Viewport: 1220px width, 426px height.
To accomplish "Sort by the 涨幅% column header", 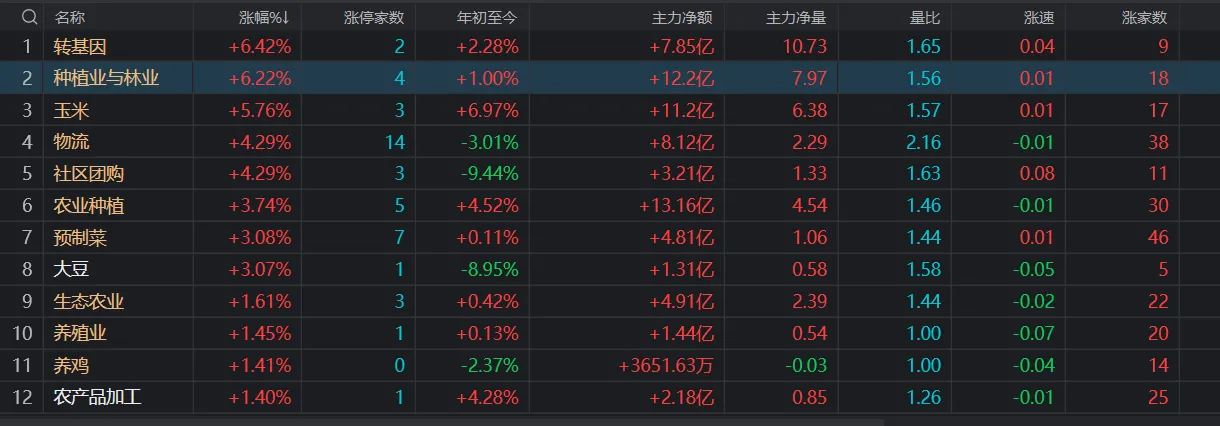I will point(265,17).
